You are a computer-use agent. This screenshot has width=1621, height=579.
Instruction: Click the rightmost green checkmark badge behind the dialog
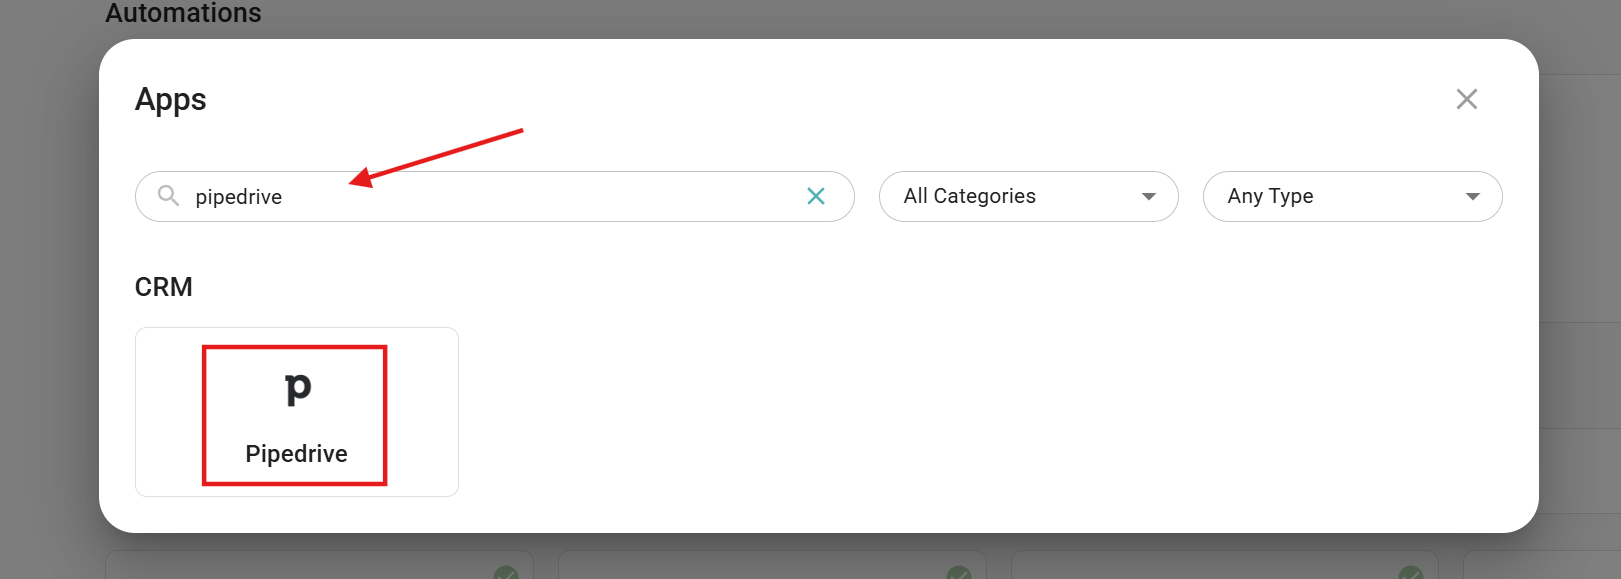1411,572
